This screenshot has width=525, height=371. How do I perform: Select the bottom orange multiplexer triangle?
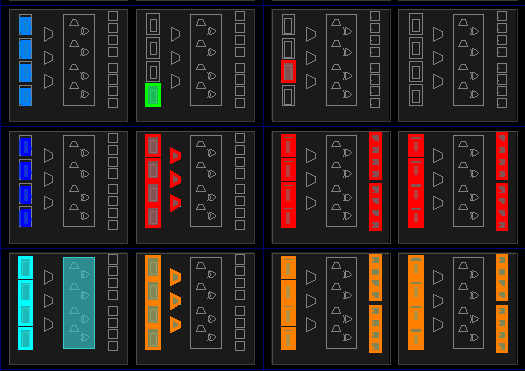175,324
